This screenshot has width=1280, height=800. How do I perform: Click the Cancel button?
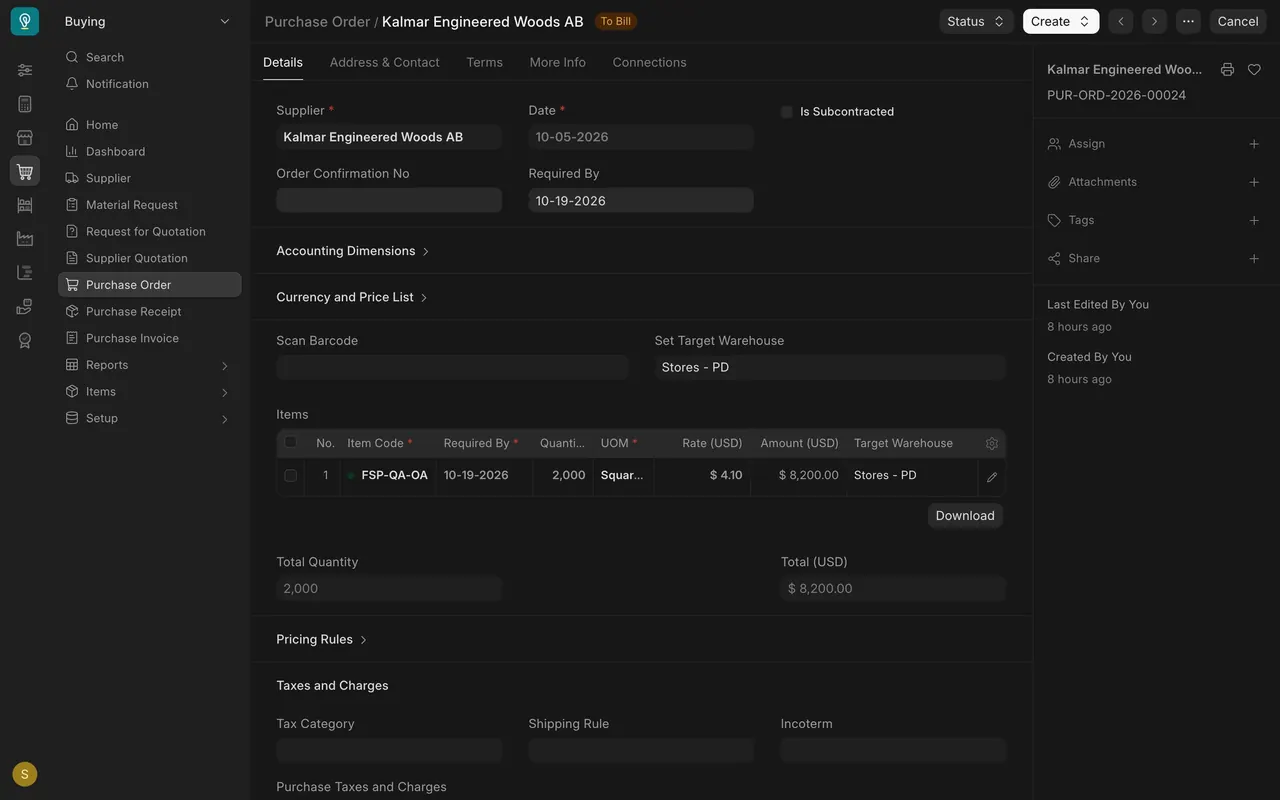[x=1238, y=21]
